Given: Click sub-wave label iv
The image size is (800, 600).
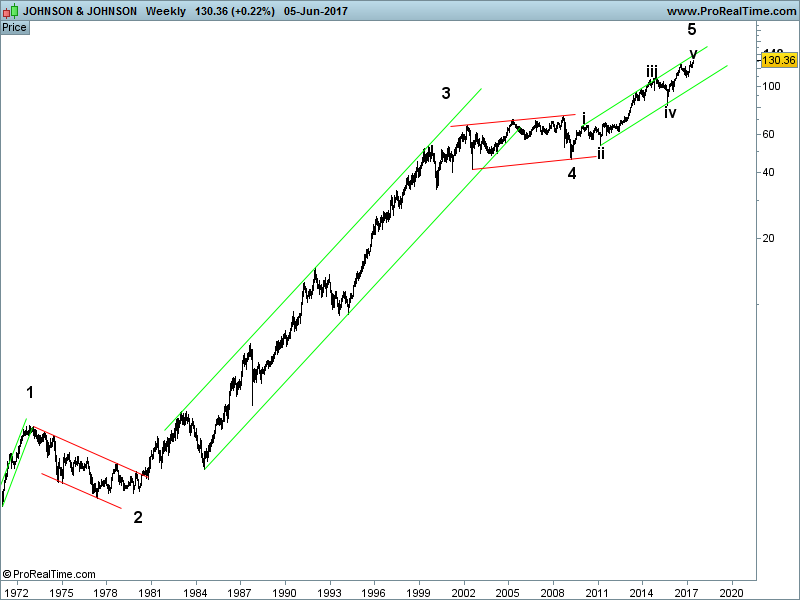Looking at the screenshot, I should 670,112.
